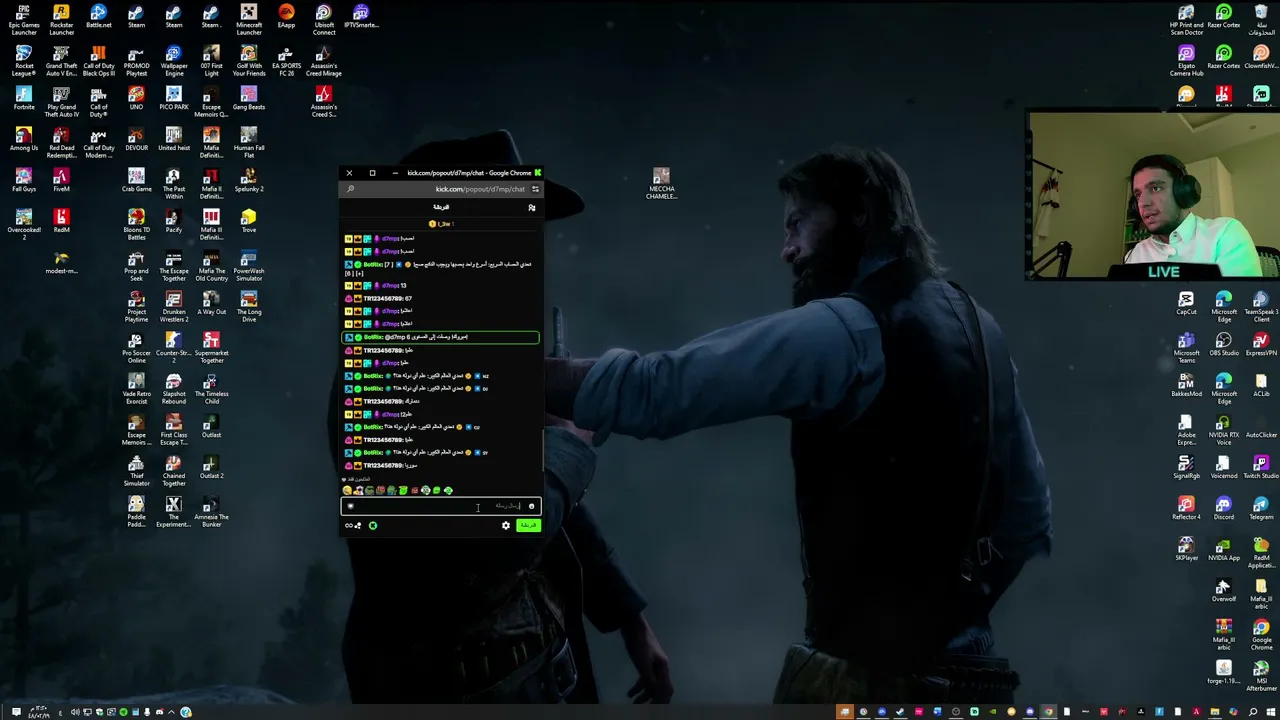Select the UNO game icon
The width and height of the screenshot is (1280, 720).
[136, 98]
